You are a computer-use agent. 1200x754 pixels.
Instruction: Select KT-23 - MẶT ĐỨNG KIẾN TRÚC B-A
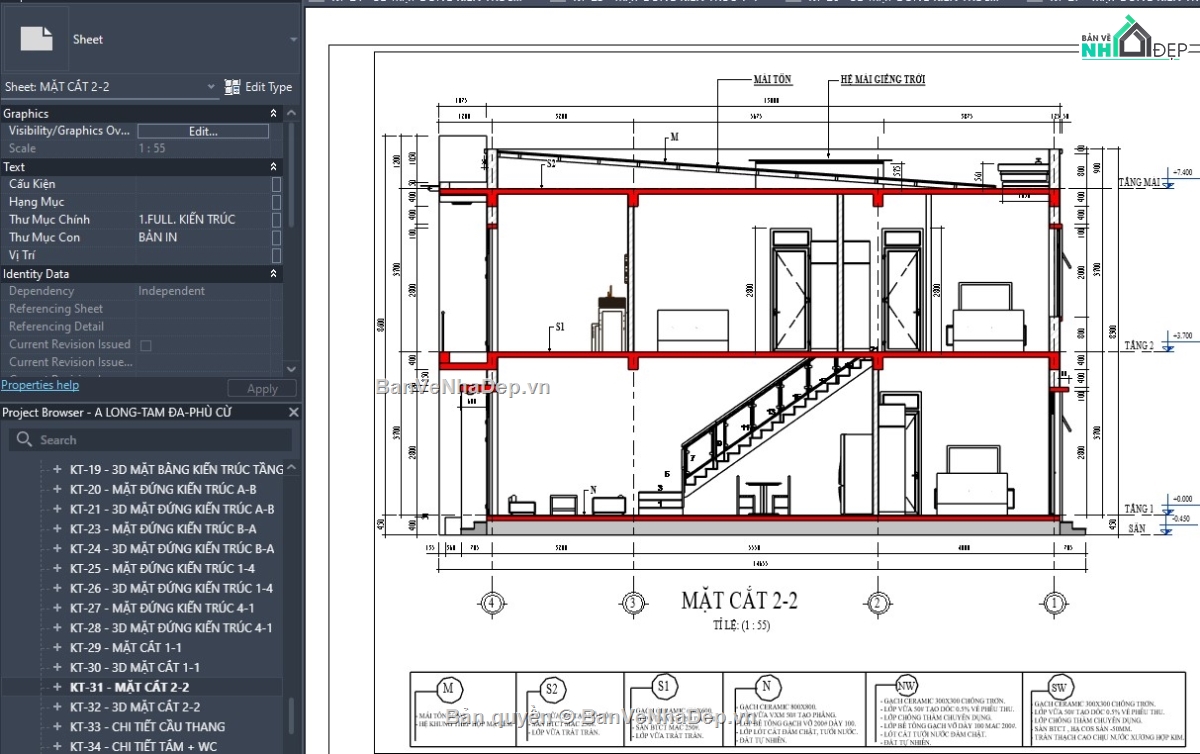[x=163, y=529]
